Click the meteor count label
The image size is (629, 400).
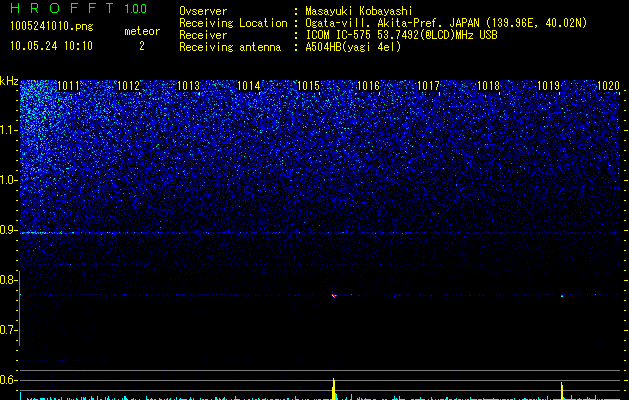(142, 31)
